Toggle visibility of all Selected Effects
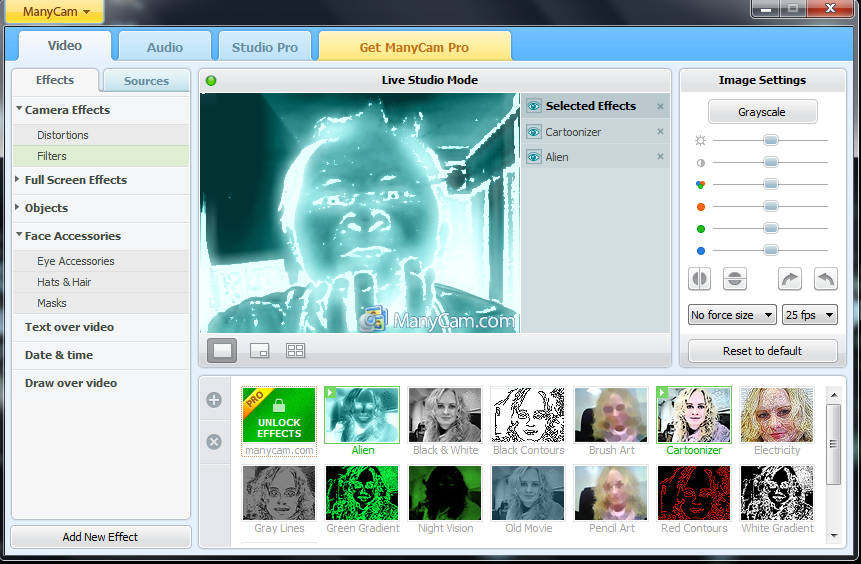The width and height of the screenshot is (861, 564). (533, 106)
